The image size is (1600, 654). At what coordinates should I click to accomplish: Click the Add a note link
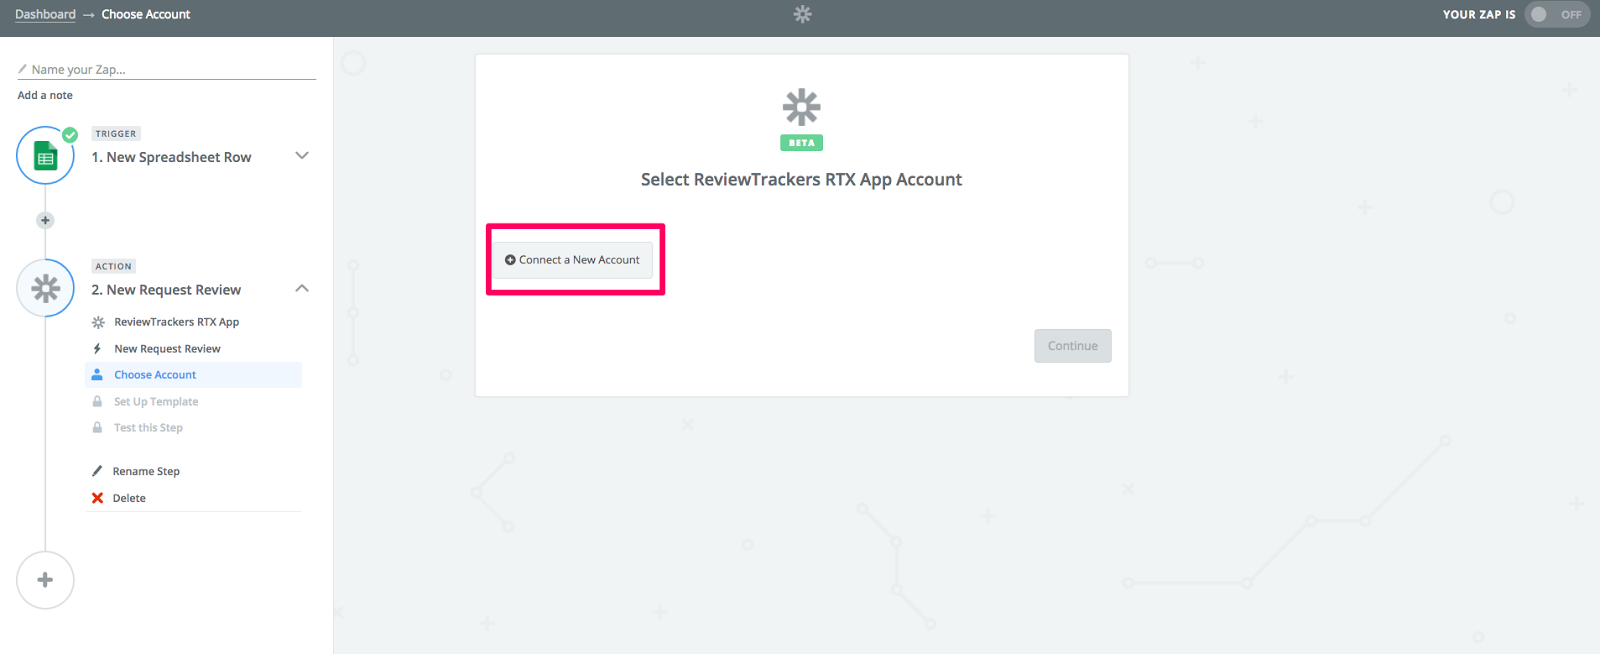coord(45,95)
